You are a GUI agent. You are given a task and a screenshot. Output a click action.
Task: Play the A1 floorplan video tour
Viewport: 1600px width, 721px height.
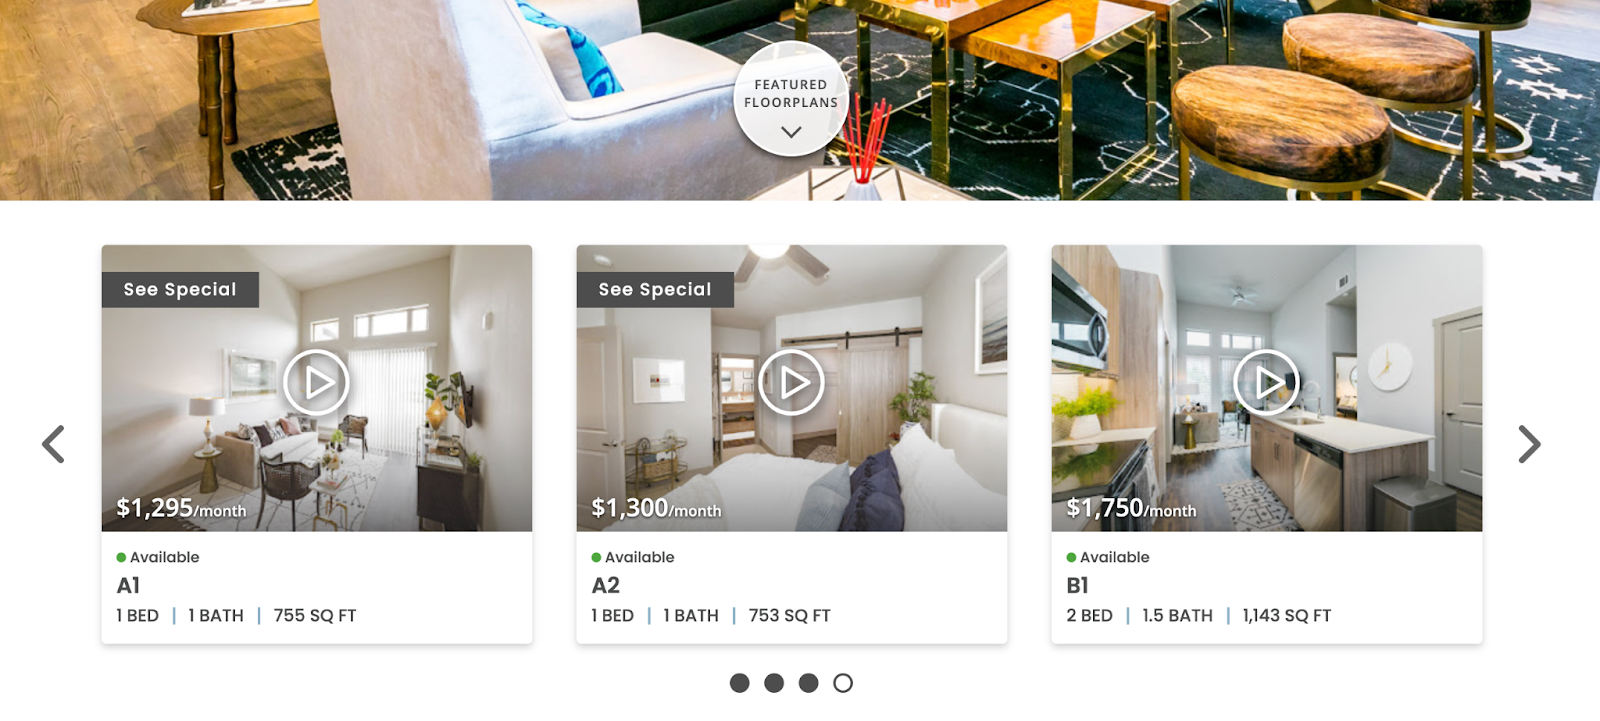[x=316, y=382]
